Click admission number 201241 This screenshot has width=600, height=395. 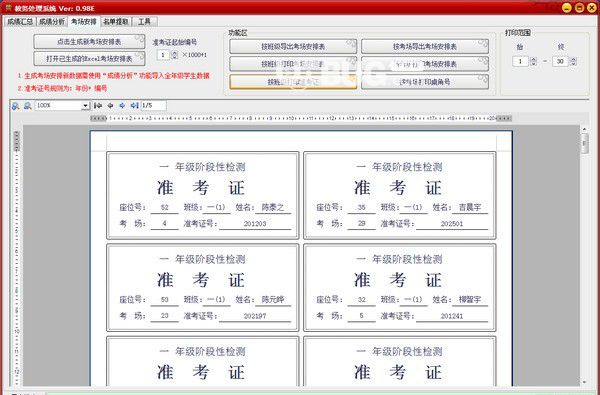click(x=452, y=316)
